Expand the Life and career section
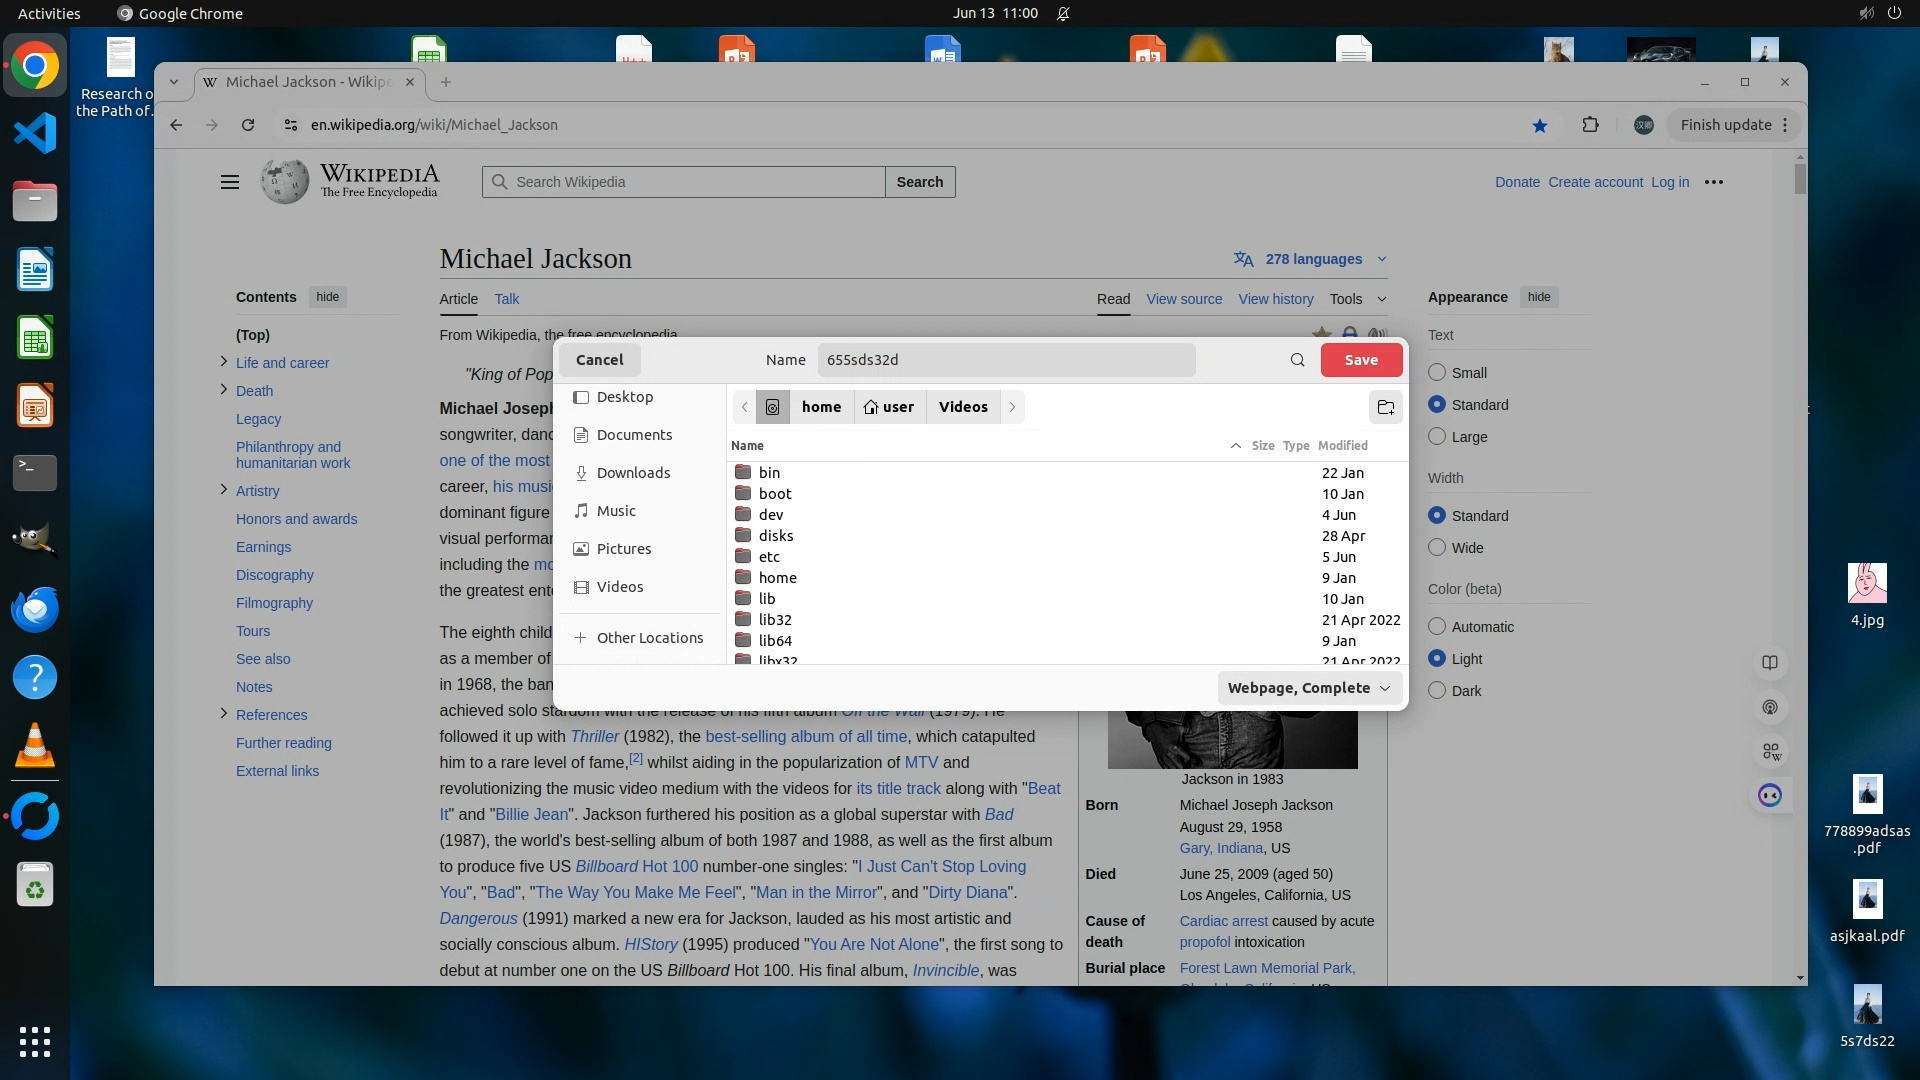 click(223, 362)
